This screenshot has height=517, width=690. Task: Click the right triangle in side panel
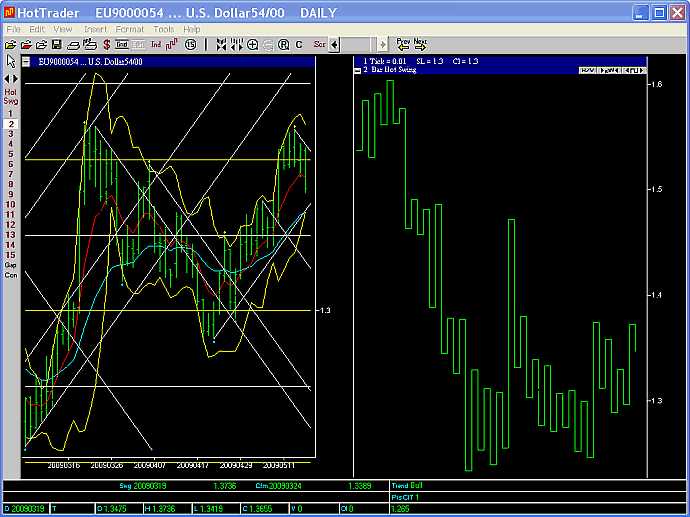[16, 79]
